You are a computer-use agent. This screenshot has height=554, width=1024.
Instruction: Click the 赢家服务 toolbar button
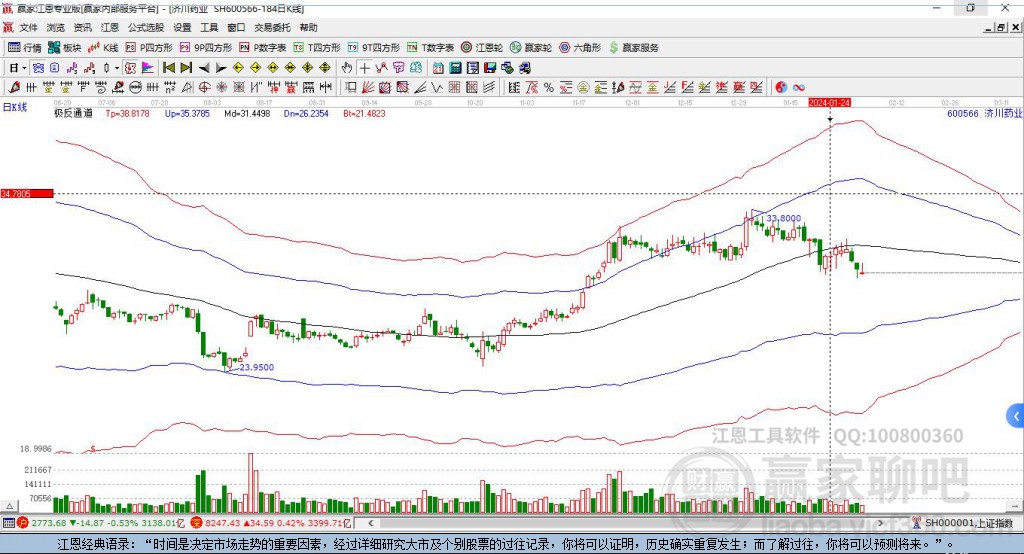point(633,48)
